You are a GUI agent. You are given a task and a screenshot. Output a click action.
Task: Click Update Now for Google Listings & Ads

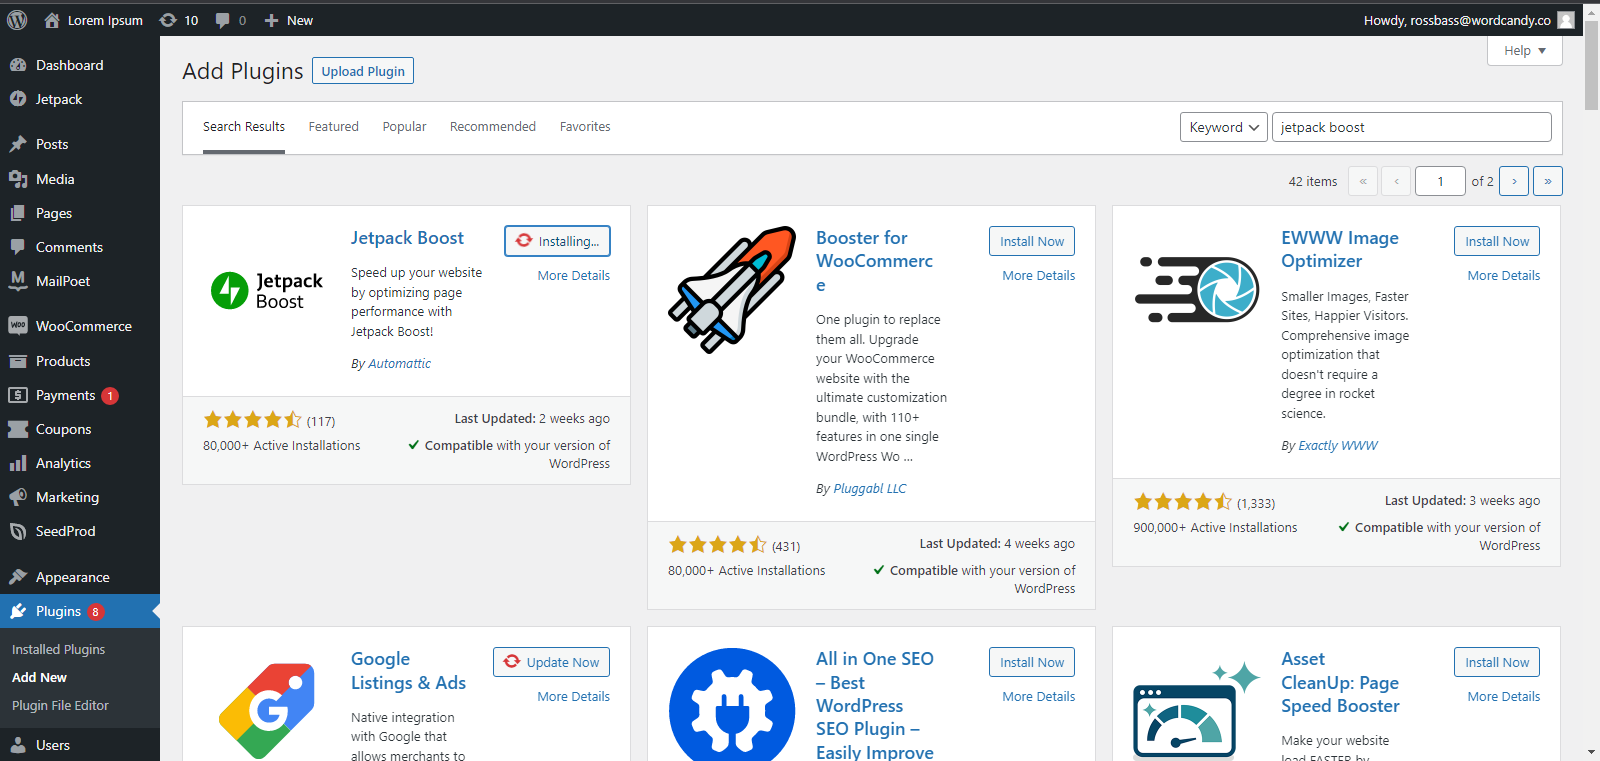(x=551, y=662)
